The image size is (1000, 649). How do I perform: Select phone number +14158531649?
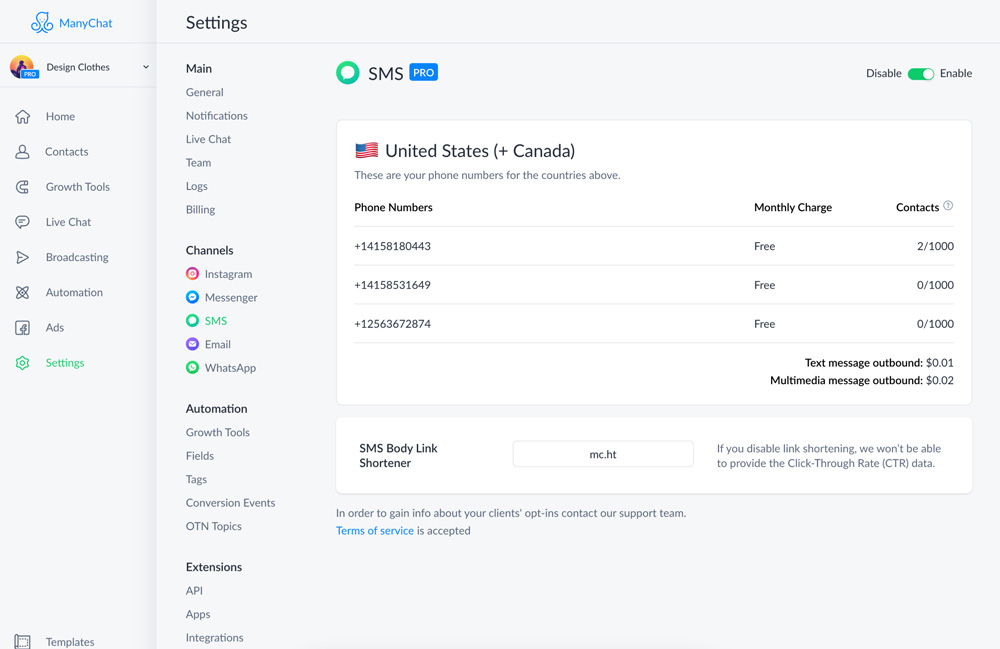[392, 285]
